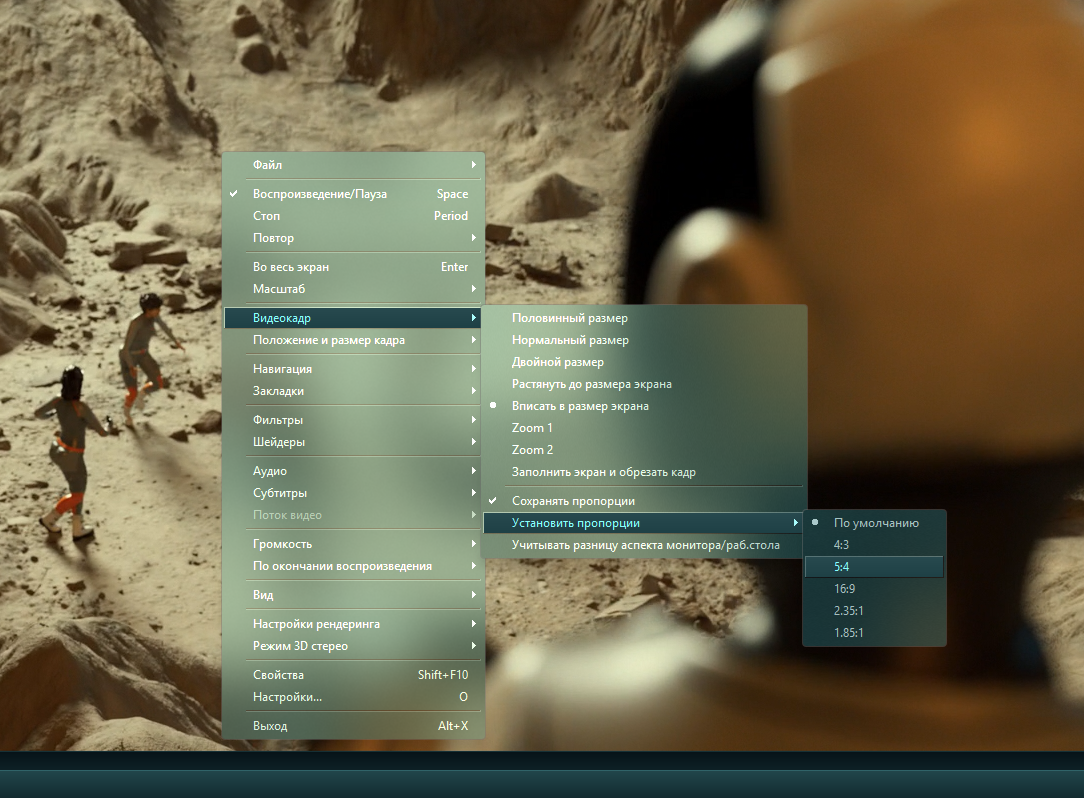Select Половинный размер
Image resolution: width=1084 pixels, height=798 pixels.
[x=644, y=318]
